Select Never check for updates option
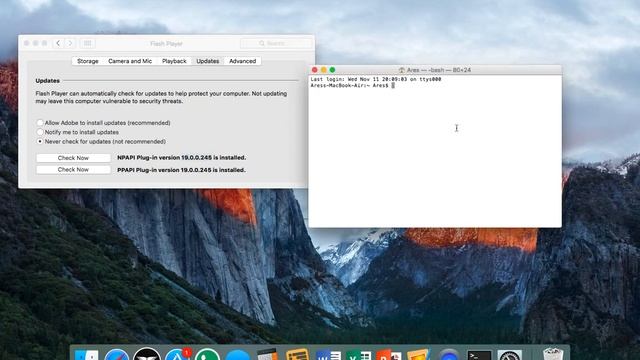 (x=101, y=142)
